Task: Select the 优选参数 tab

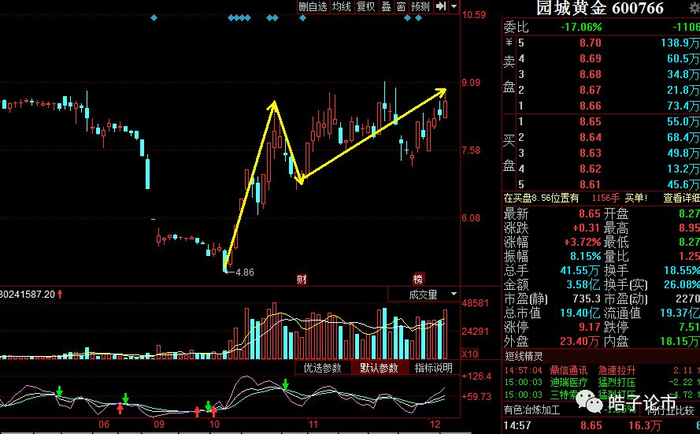Action: coord(322,368)
